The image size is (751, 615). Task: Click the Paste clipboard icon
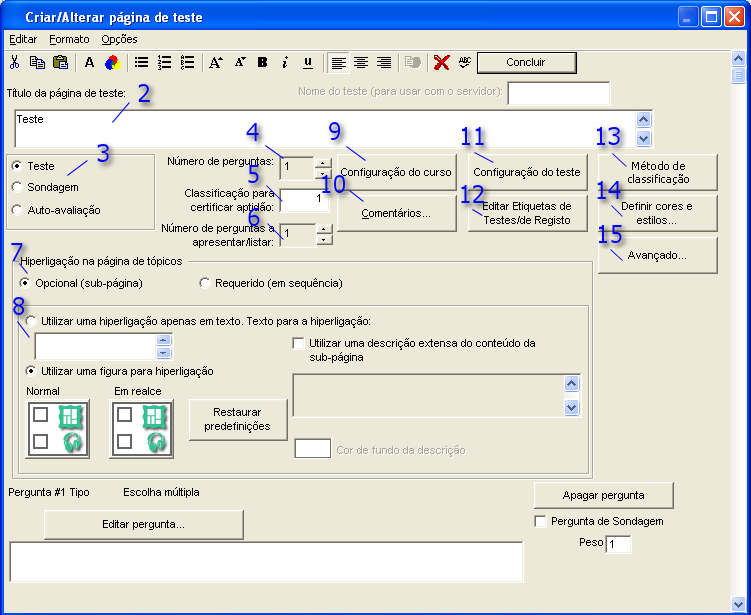(60, 62)
